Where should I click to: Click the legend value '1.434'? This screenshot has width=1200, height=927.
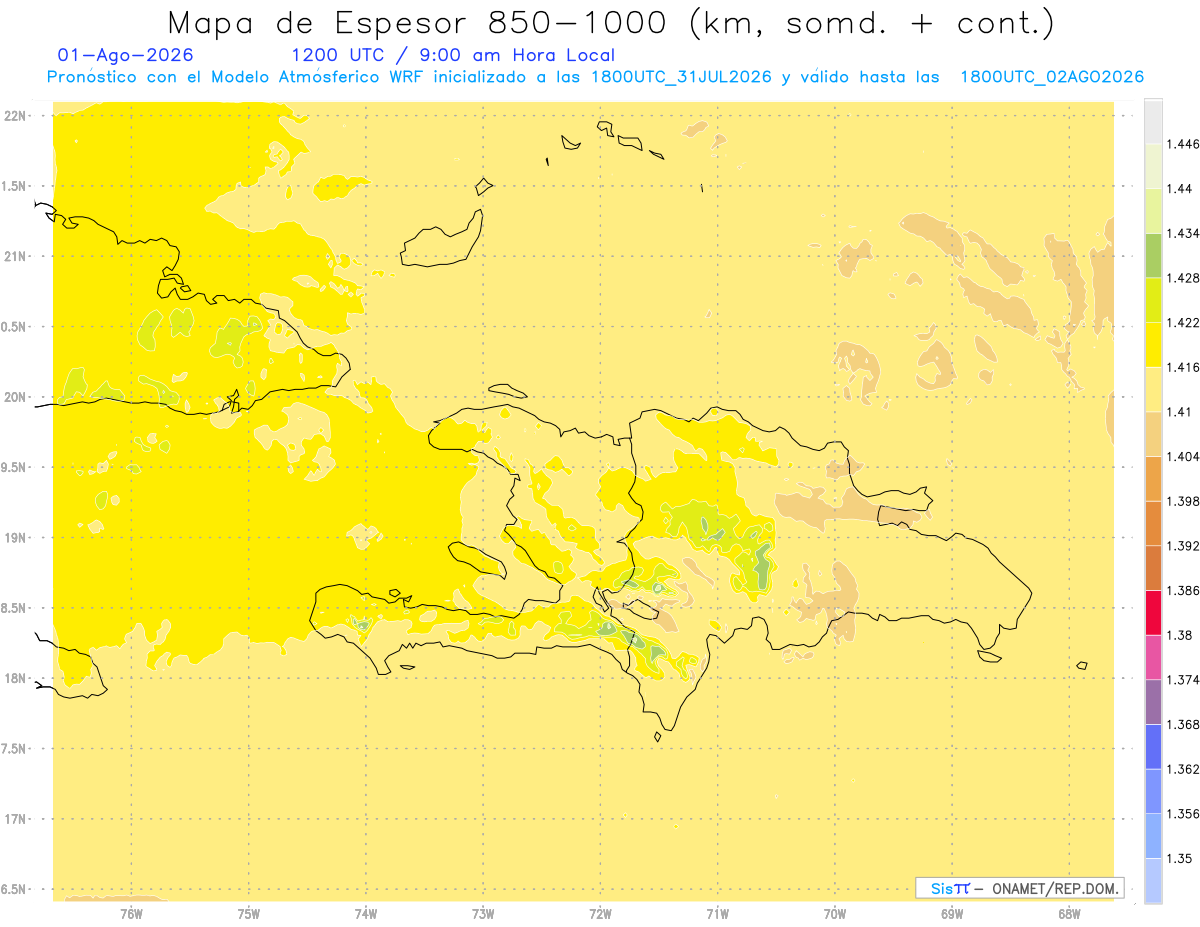[x=1184, y=233]
